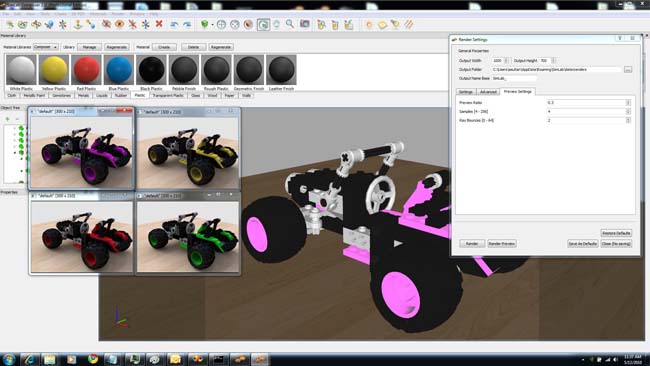650x366 pixels.
Task: Click the green plus icon in Object Tree
Action: (x=7, y=119)
